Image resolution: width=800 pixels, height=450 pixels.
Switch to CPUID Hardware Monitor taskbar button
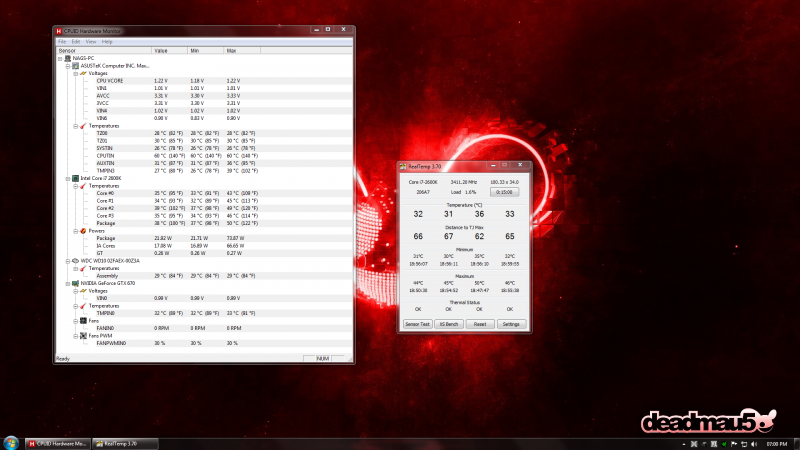coord(58,444)
